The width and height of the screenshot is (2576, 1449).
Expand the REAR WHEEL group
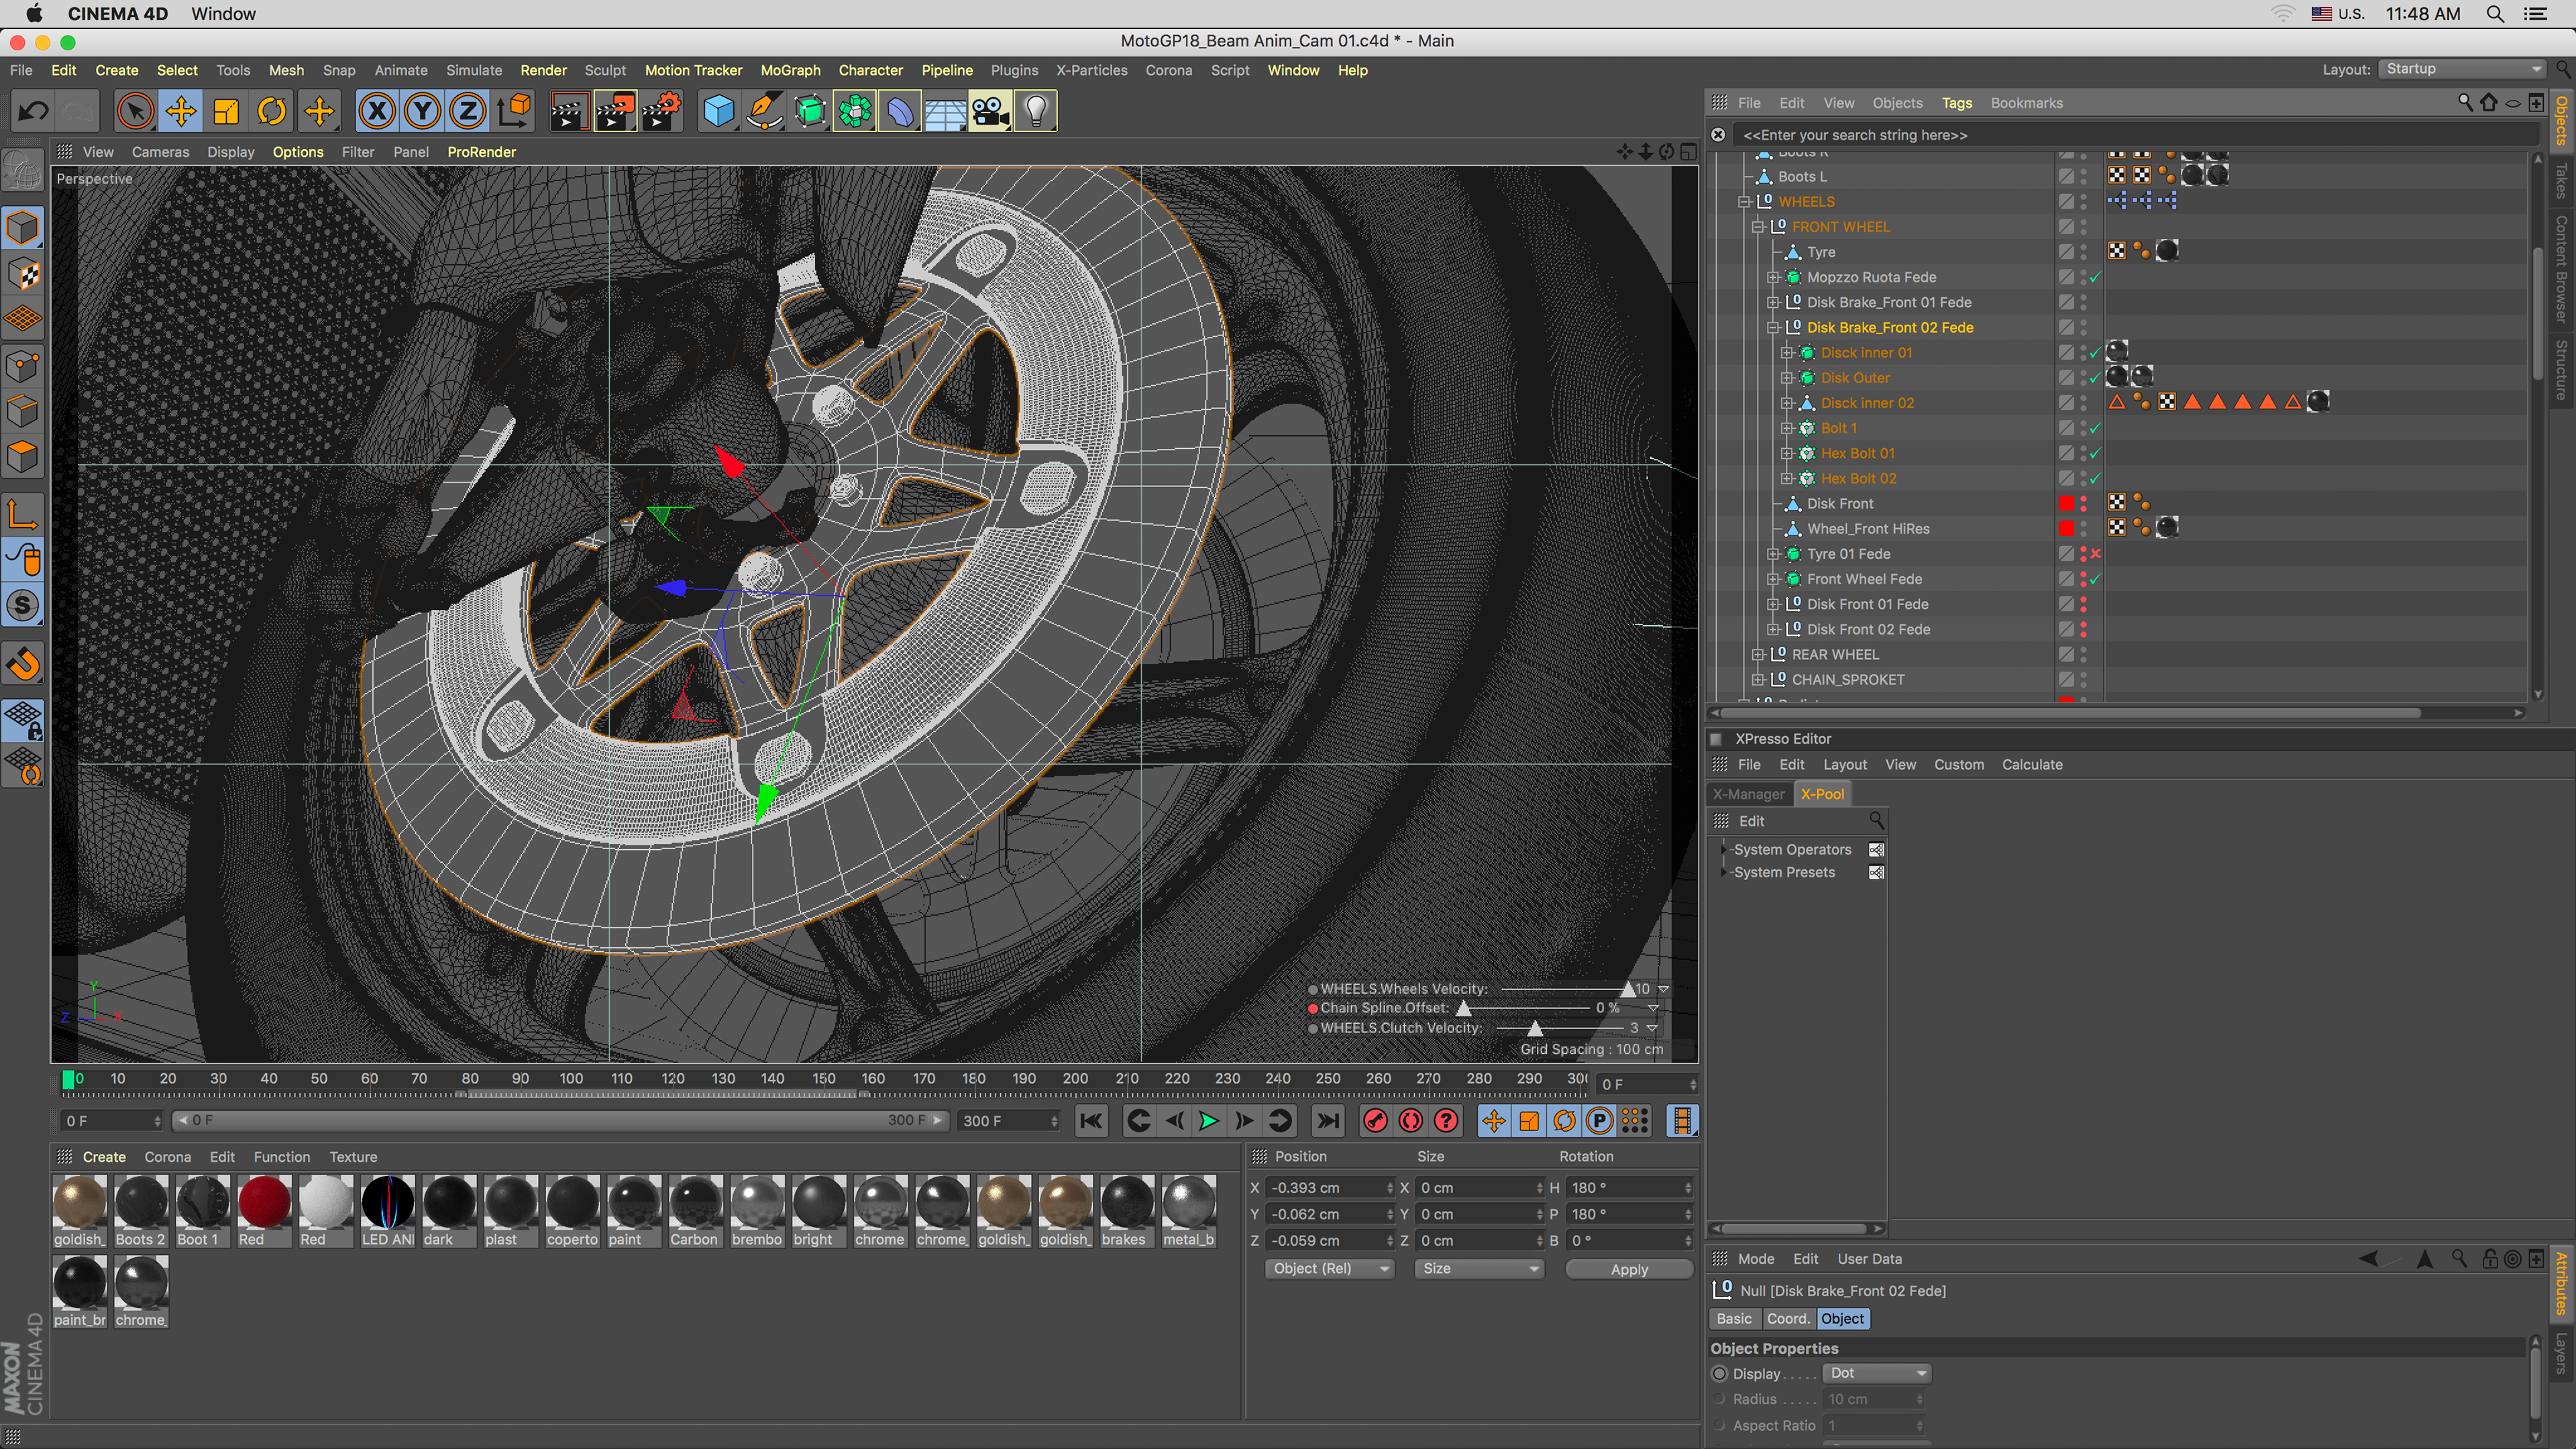1759,654
